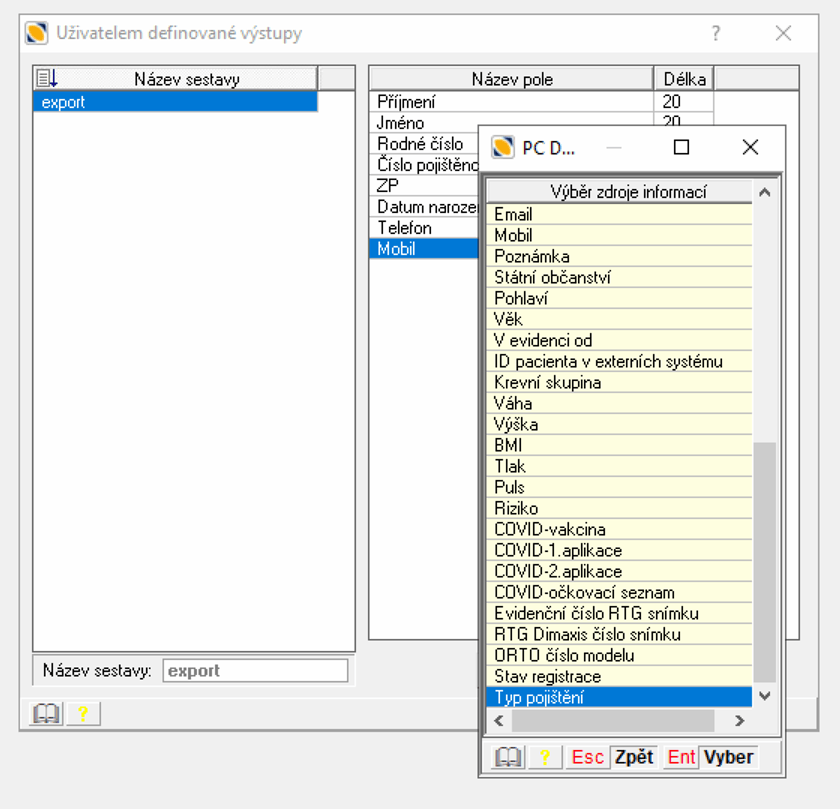This screenshot has width=840, height=809.
Task: Click the title bar help question mark
Action: (x=715, y=33)
